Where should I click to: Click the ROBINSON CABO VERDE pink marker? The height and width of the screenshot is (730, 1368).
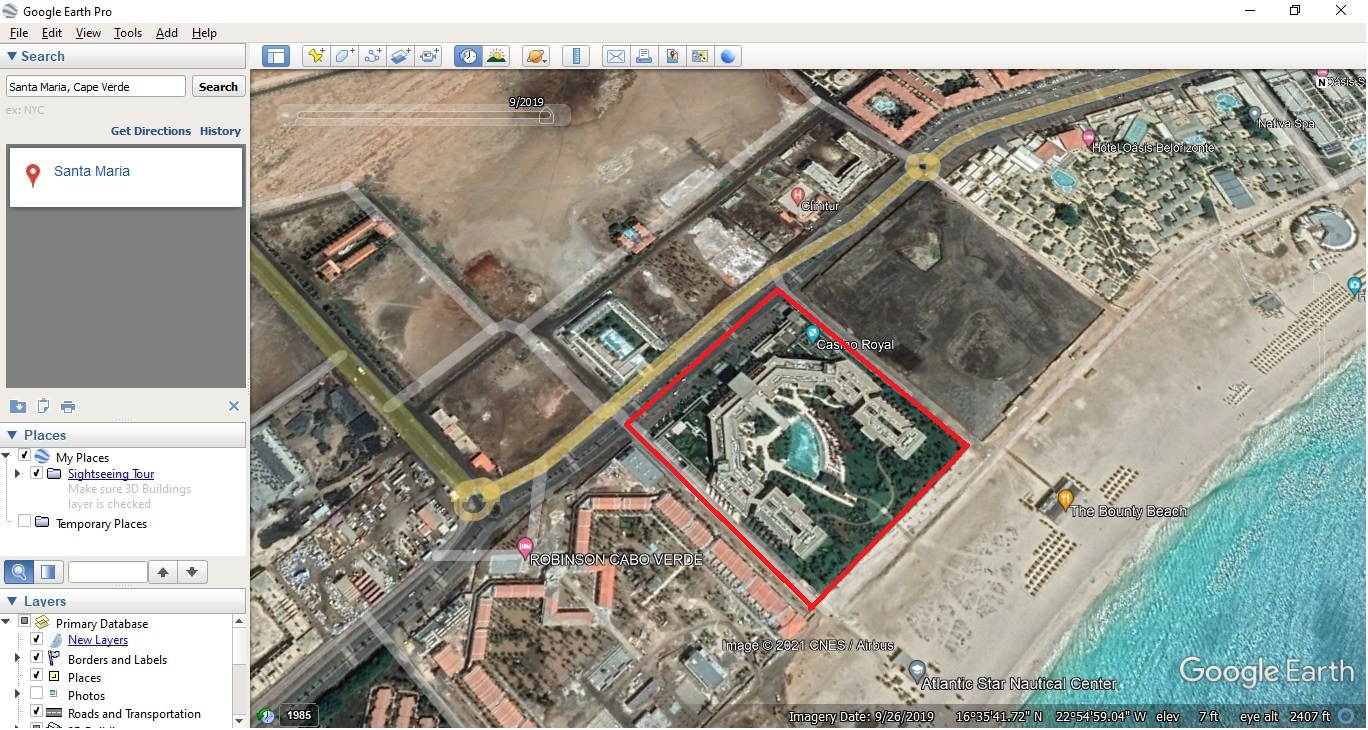[x=525, y=547]
